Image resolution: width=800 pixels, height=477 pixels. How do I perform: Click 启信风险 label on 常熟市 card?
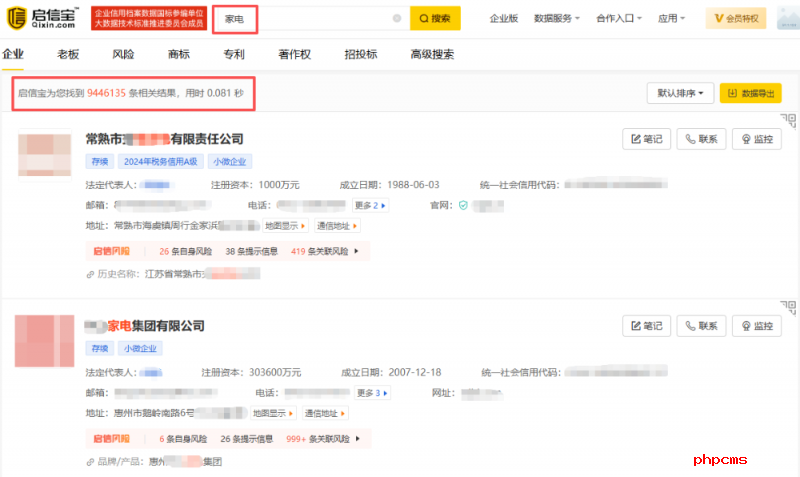tap(111, 252)
